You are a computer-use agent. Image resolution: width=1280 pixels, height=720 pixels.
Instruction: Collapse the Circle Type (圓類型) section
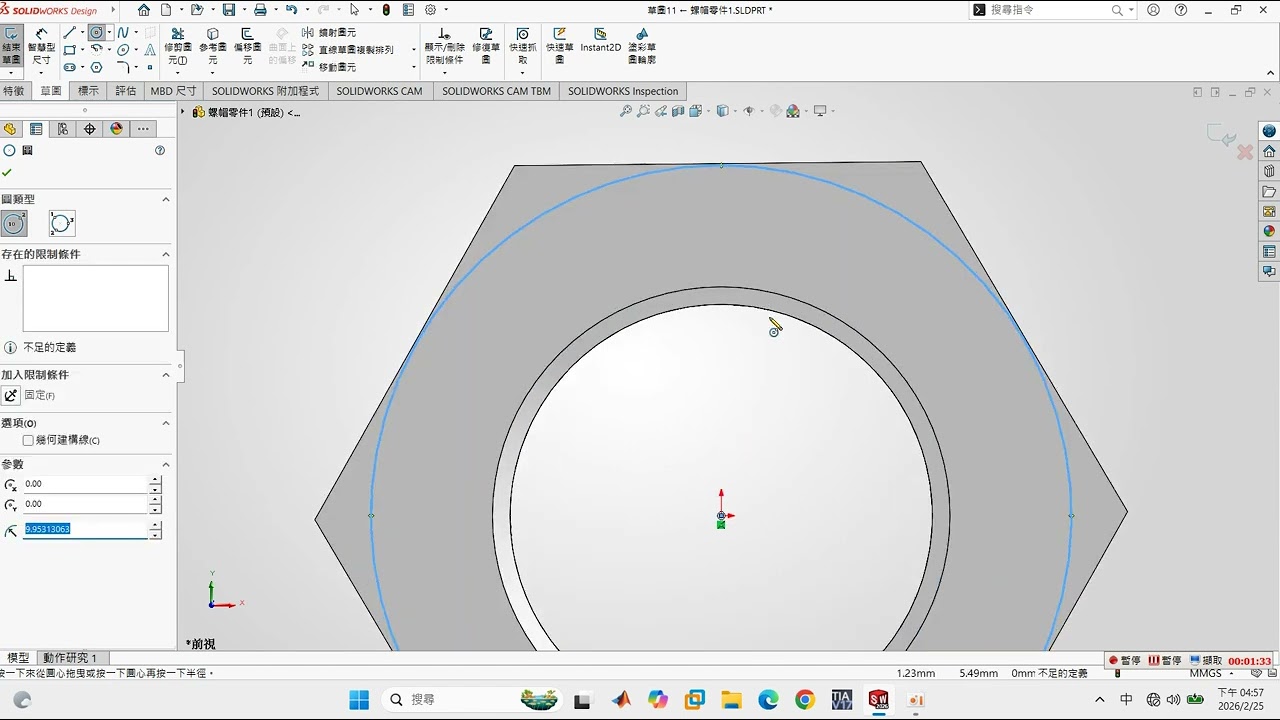166,199
